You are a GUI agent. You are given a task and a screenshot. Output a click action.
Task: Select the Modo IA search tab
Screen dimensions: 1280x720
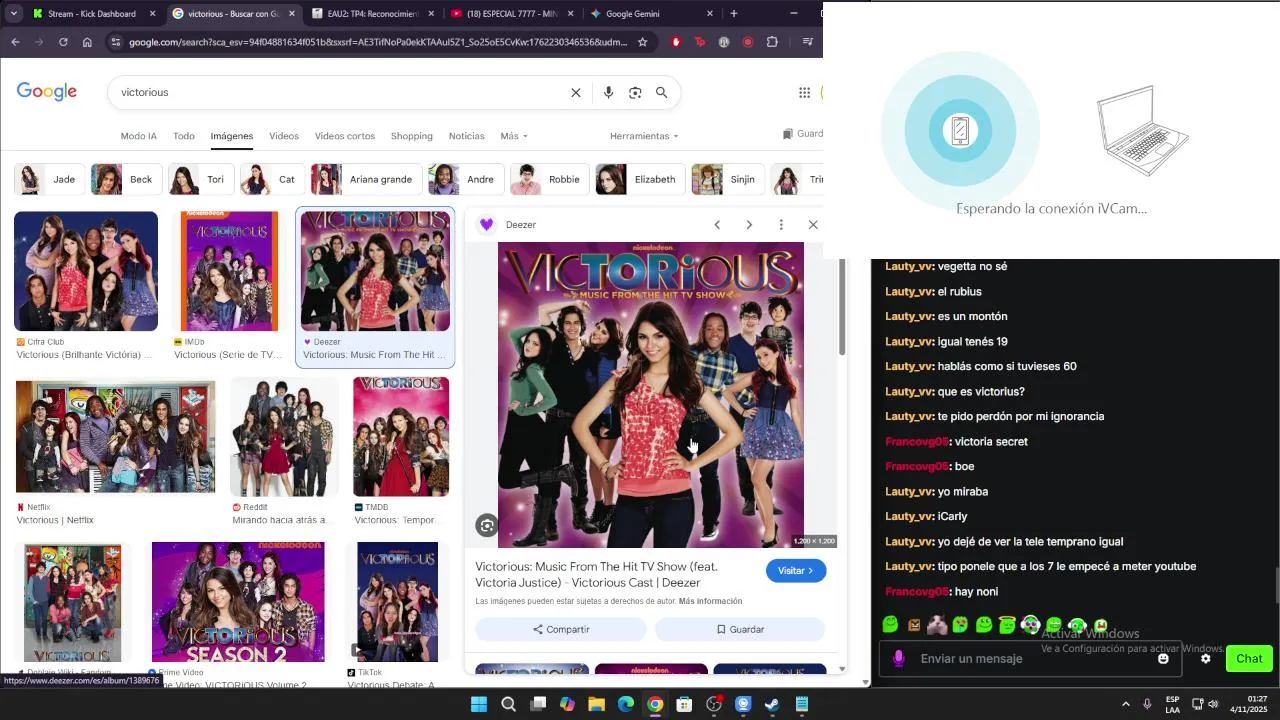point(138,136)
